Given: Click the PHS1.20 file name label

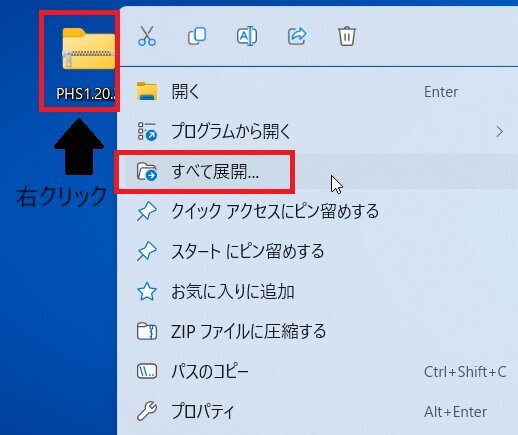Looking at the screenshot, I should tap(86, 94).
